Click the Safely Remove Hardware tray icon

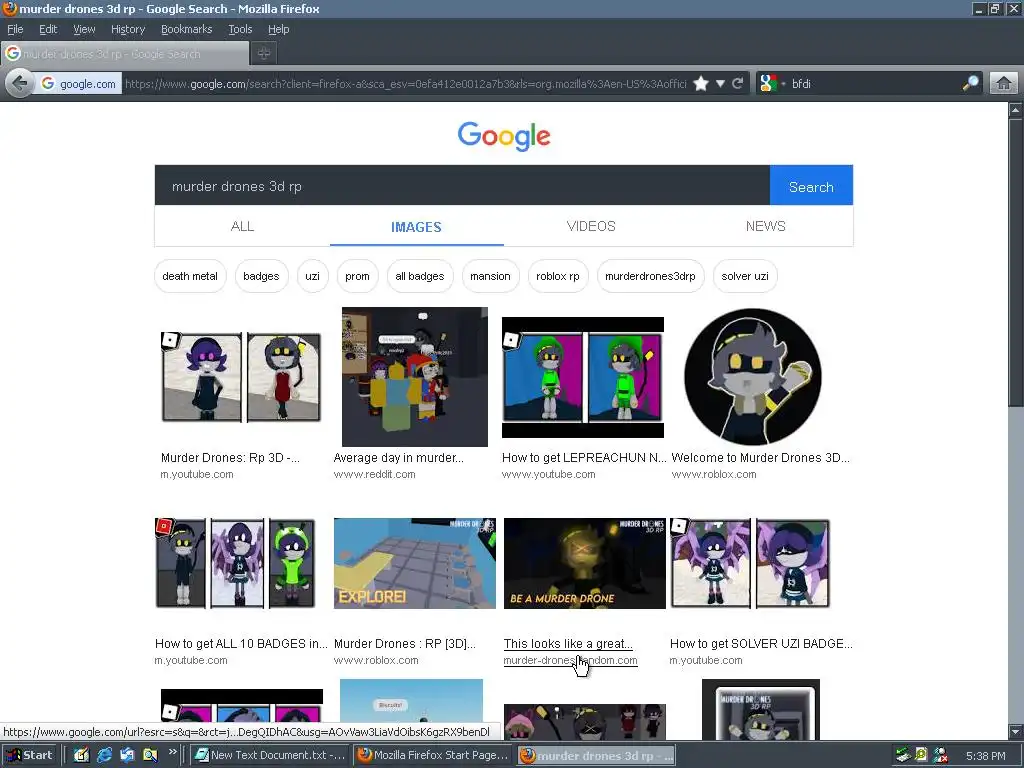904,755
